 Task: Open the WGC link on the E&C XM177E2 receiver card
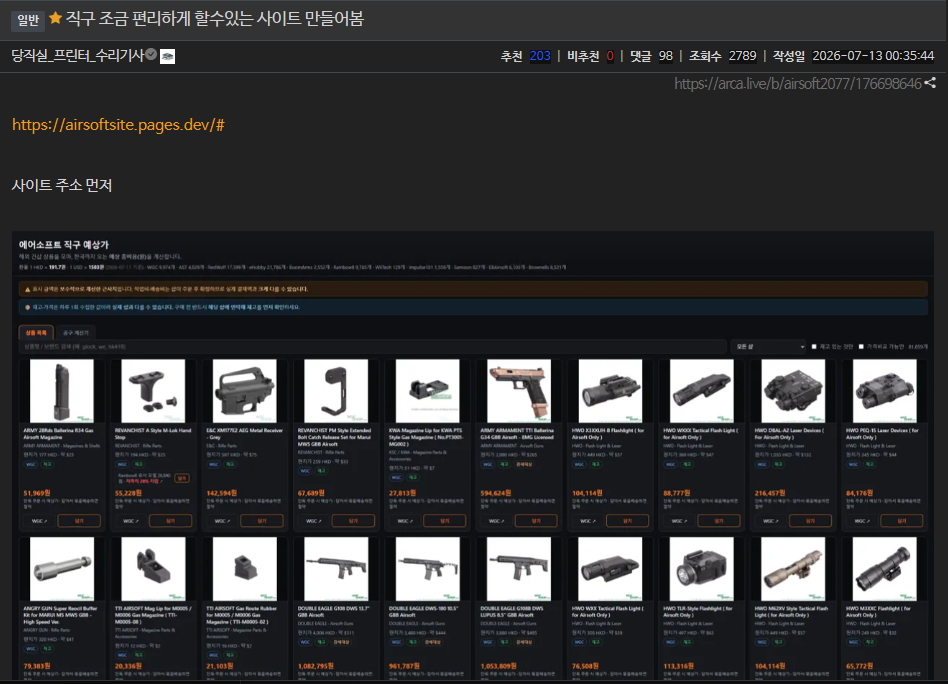tap(222, 521)
